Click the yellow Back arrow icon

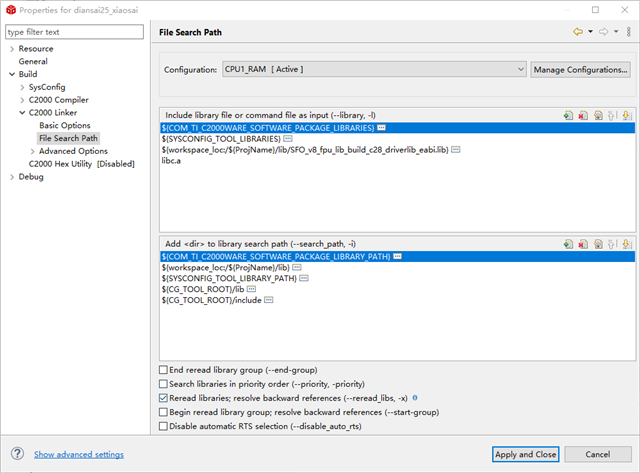point(577,32)
